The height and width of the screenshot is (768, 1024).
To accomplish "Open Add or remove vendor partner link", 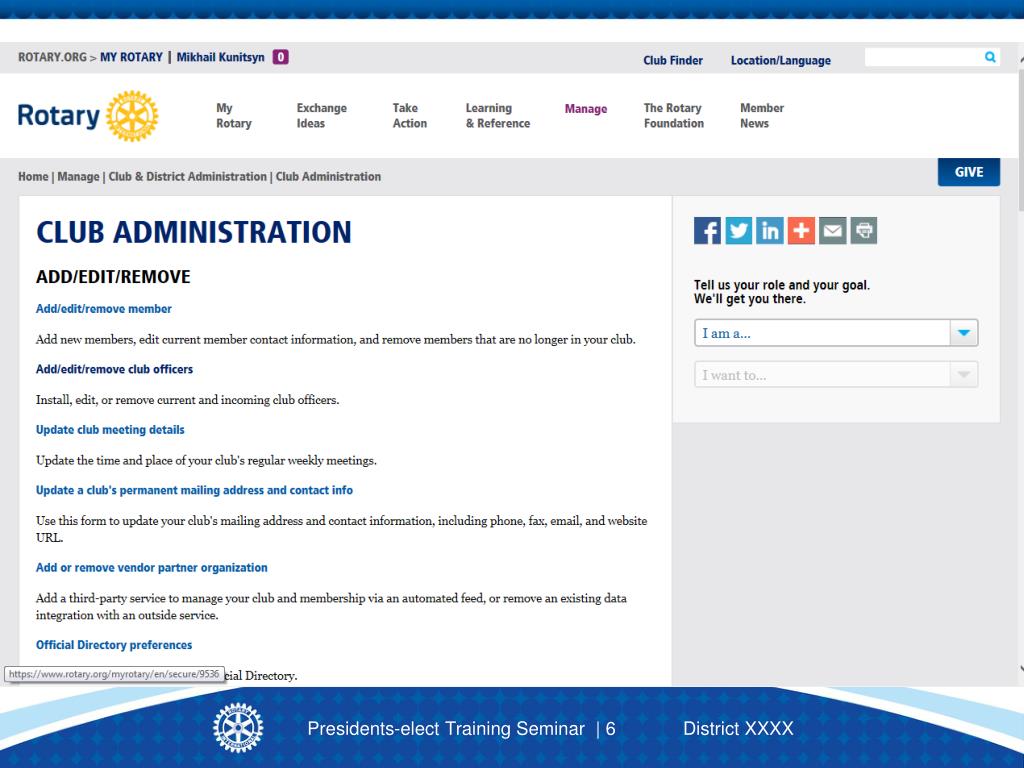I will point(152,568).
